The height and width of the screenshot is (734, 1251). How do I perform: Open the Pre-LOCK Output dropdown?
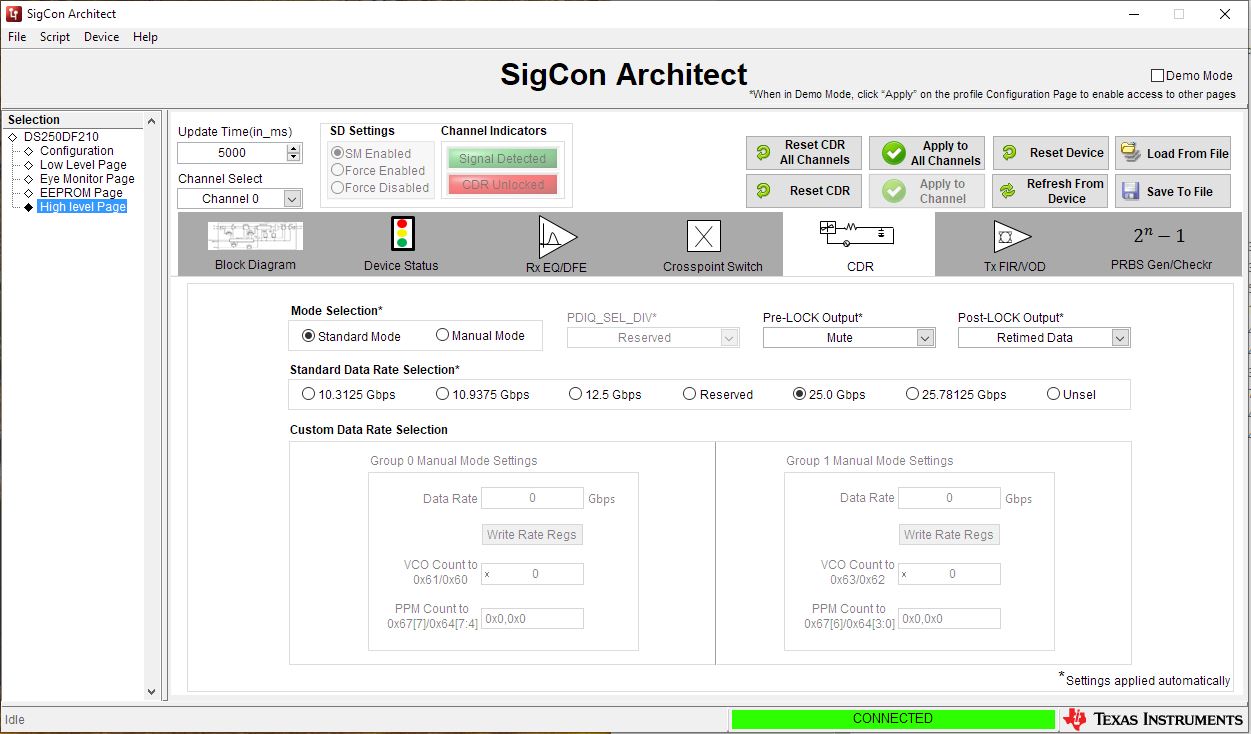click(x=849, y=338)
